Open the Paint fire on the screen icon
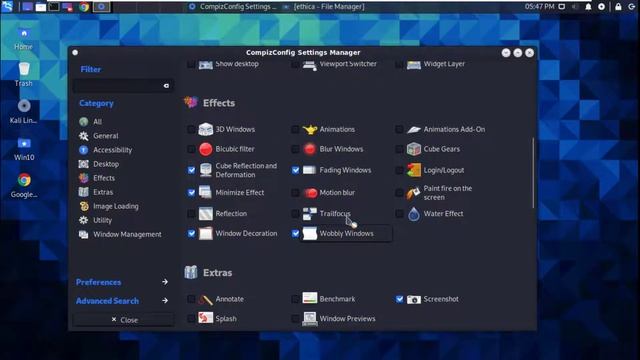The height and width of the screenshot is (360, 640). 413,193
